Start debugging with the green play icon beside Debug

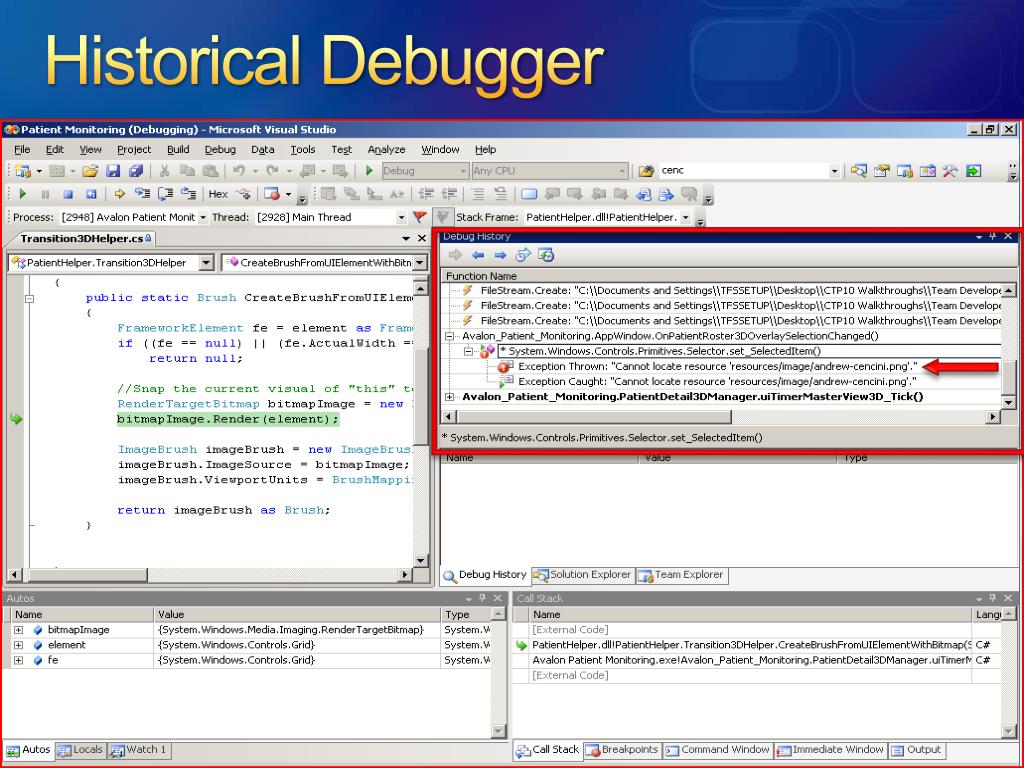point(369,171)
